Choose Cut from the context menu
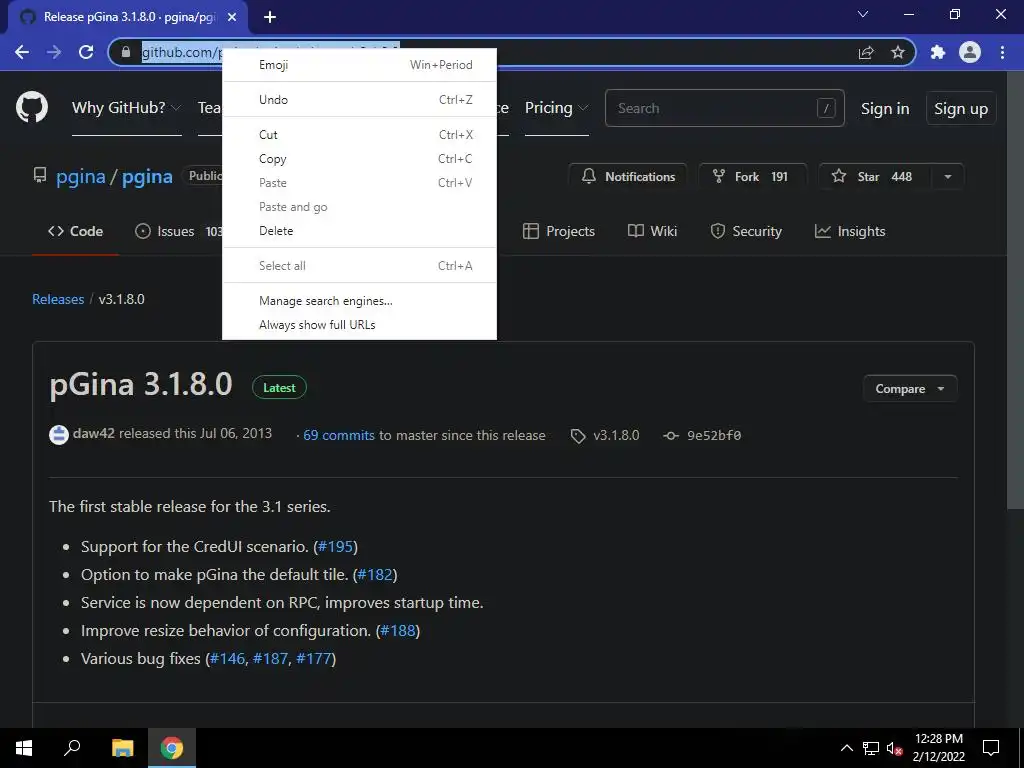This screenshot has width=1024, height=768. [359, 135]
